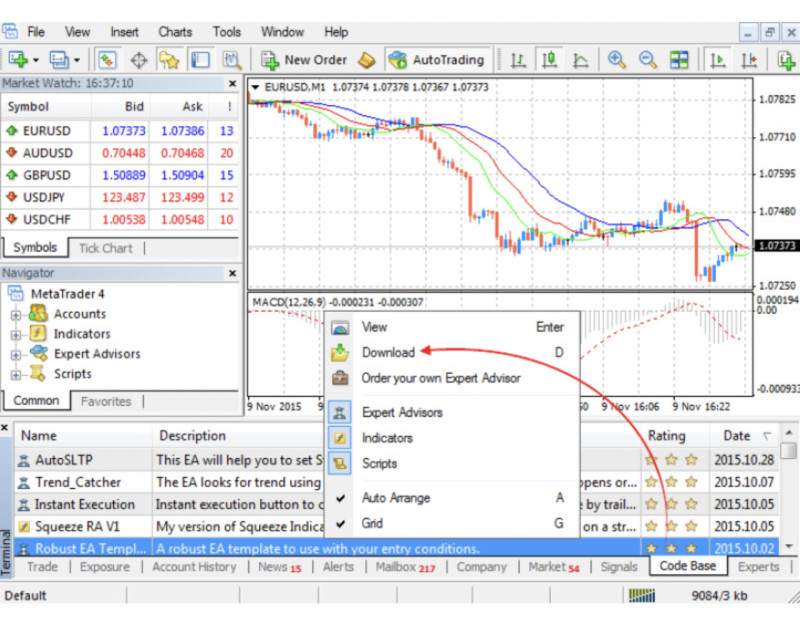Open the Experts tab in Terminal
This screenshot has height=629, width=800.
[x=758, y=567]
